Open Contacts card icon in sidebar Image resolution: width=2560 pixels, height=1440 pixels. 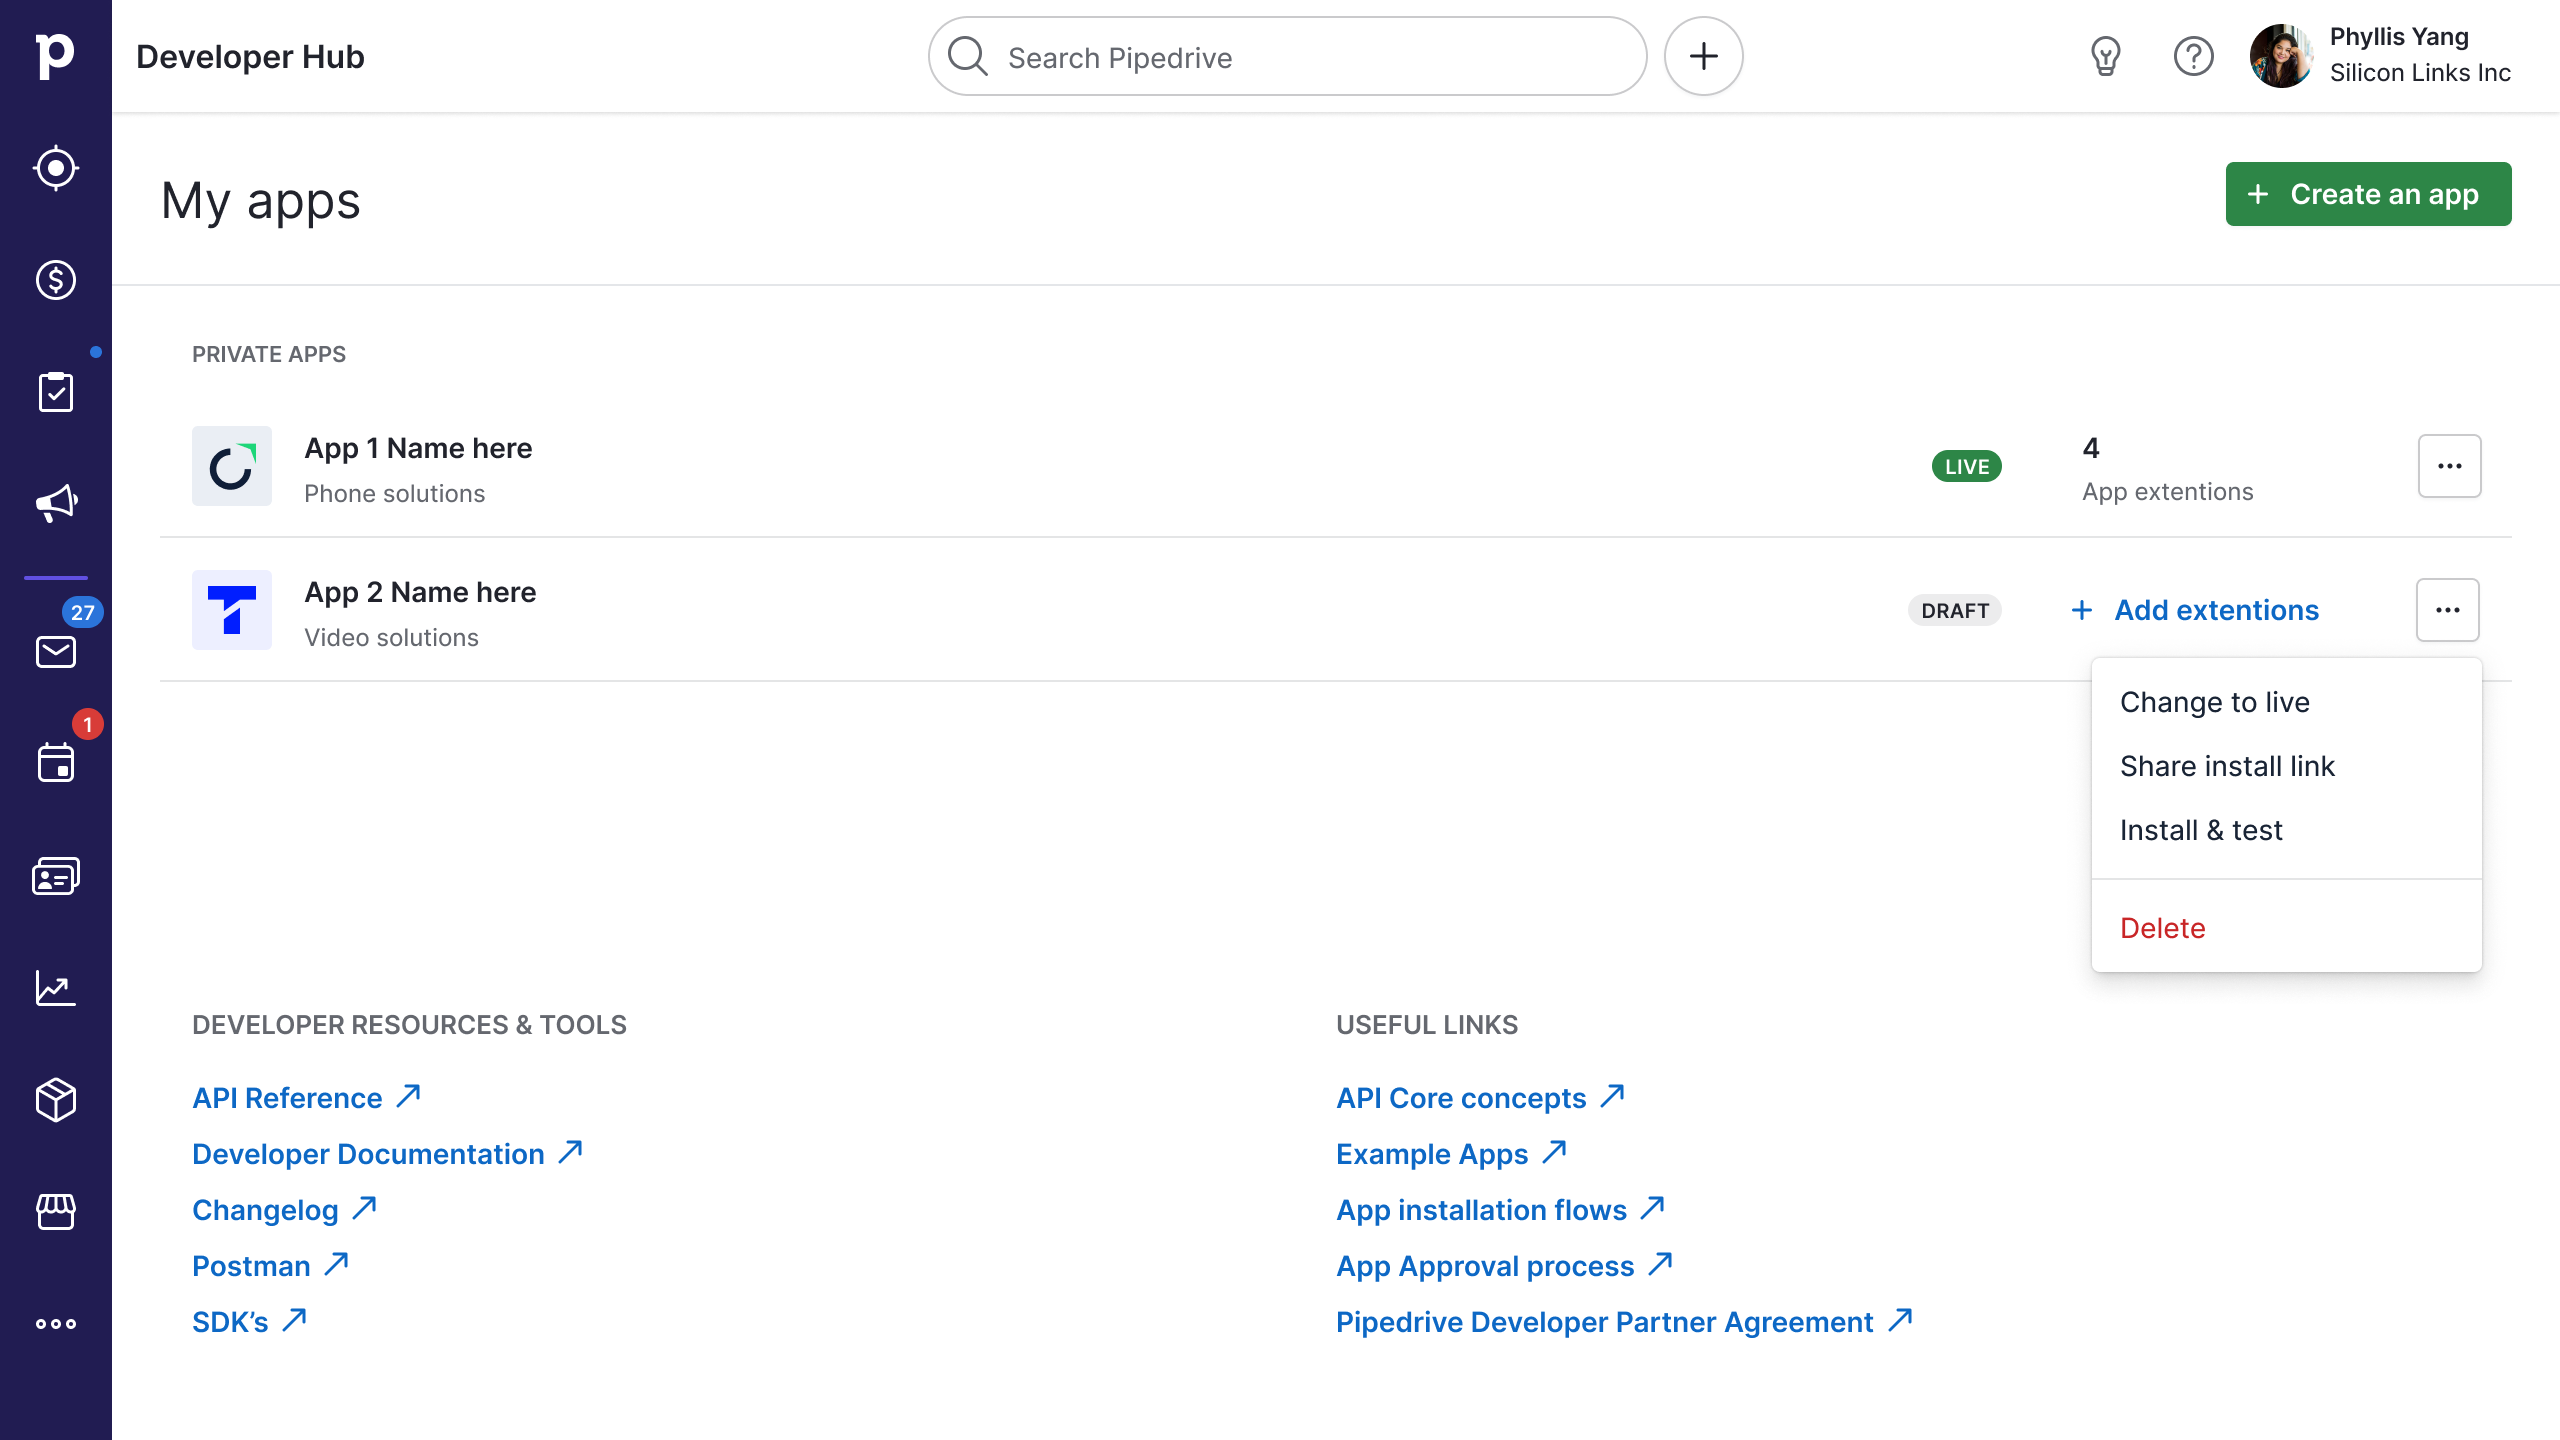click(x=56, y=876)
